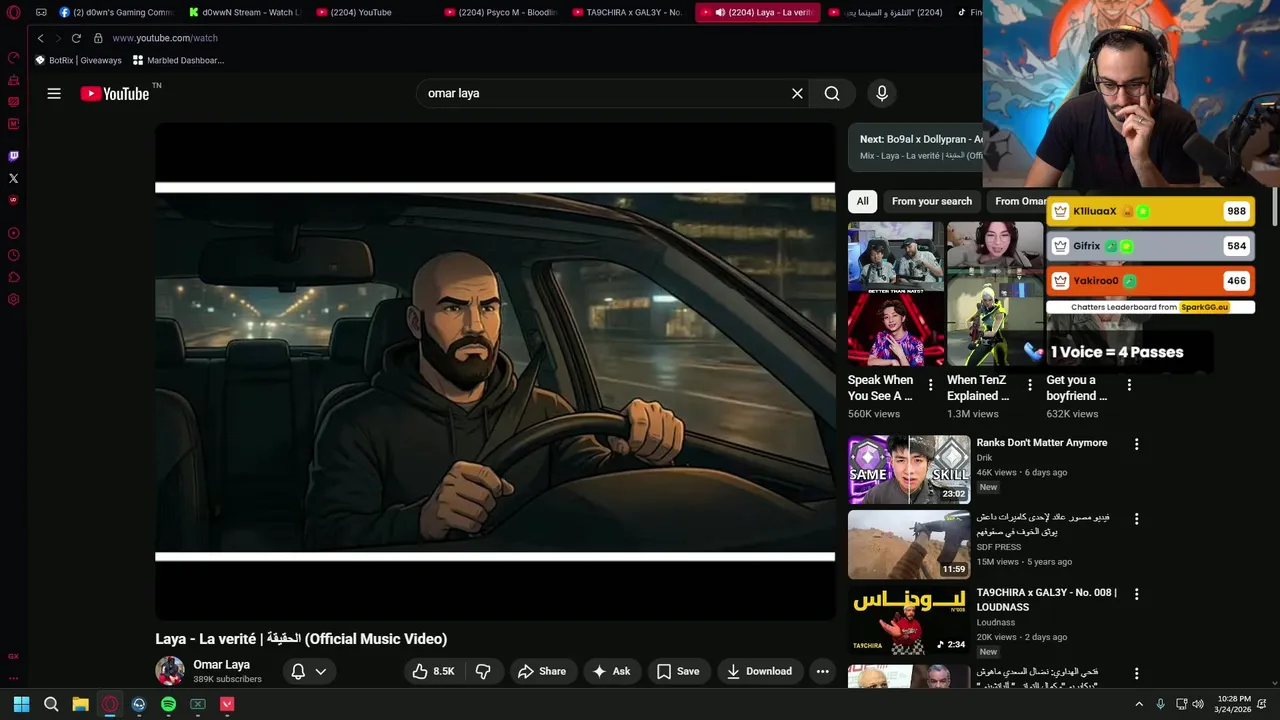Click the Ask button
This screenshot has height=720, width=1280.
click(611, 671)
